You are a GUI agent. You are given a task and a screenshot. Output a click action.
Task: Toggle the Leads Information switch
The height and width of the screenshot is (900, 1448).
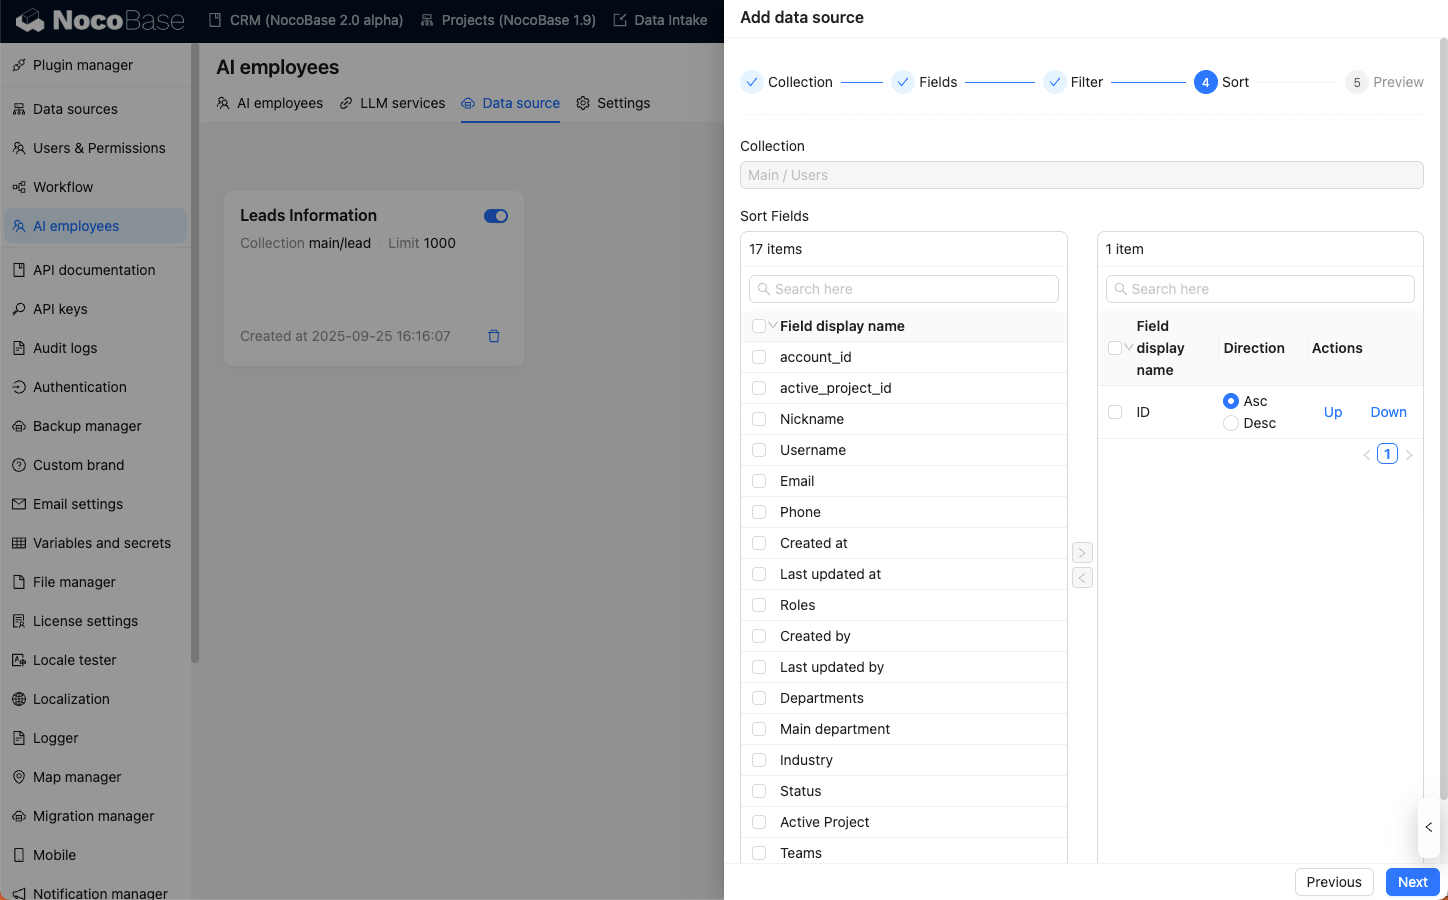(496, 216)
